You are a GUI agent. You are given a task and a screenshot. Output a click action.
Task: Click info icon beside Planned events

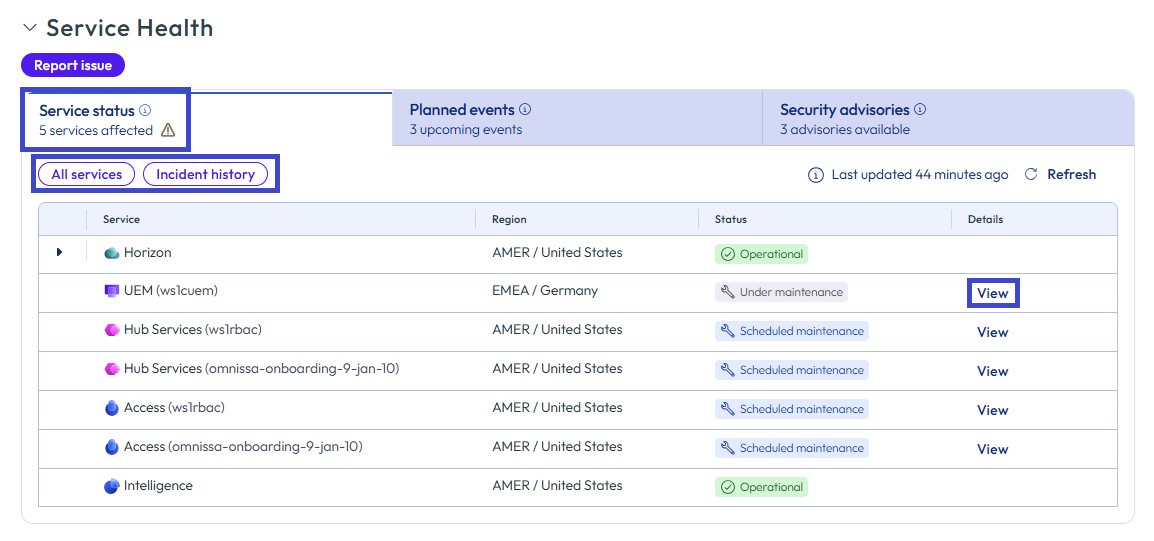point(525,110)
